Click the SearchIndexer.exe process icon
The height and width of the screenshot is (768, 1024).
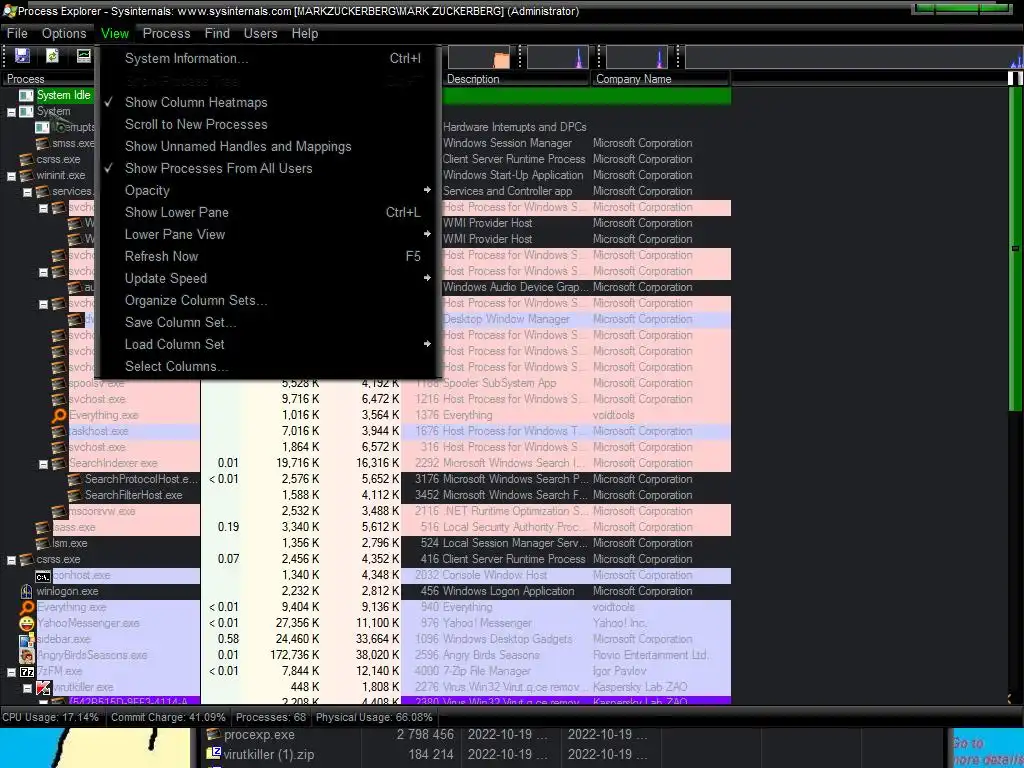pos(59,463)
